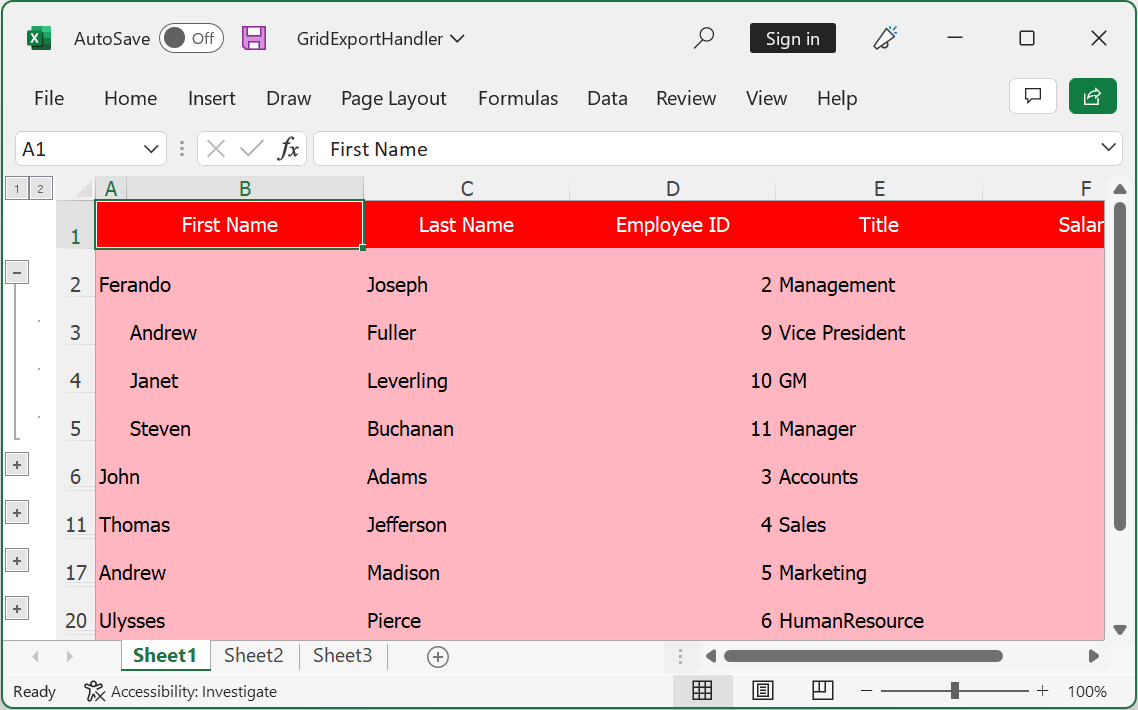Image resolution: width=1138 pixels, height=710 pixels.
Task: Expand the outline group at row 11 Thomas
Action: pos(17,513)
